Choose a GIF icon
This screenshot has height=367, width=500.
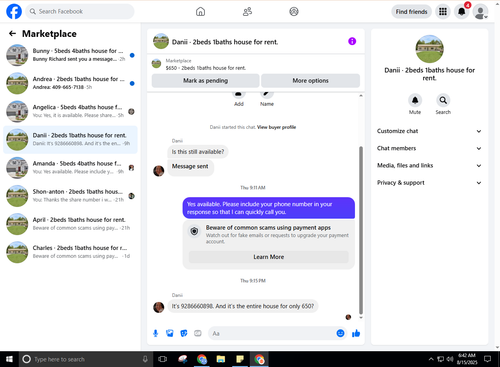pos(198,333)
